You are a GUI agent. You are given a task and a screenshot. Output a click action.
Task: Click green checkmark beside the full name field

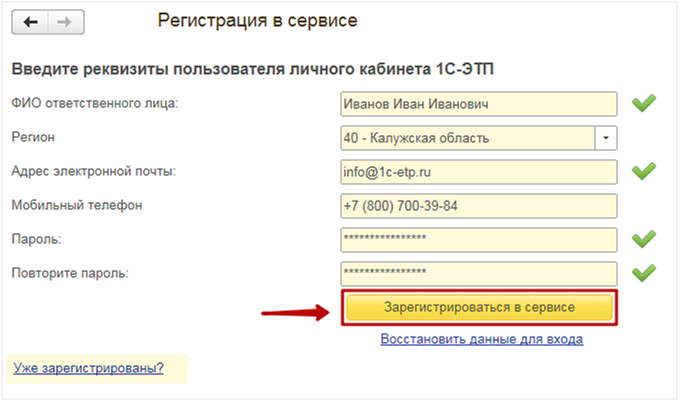(x=643, y=102)
